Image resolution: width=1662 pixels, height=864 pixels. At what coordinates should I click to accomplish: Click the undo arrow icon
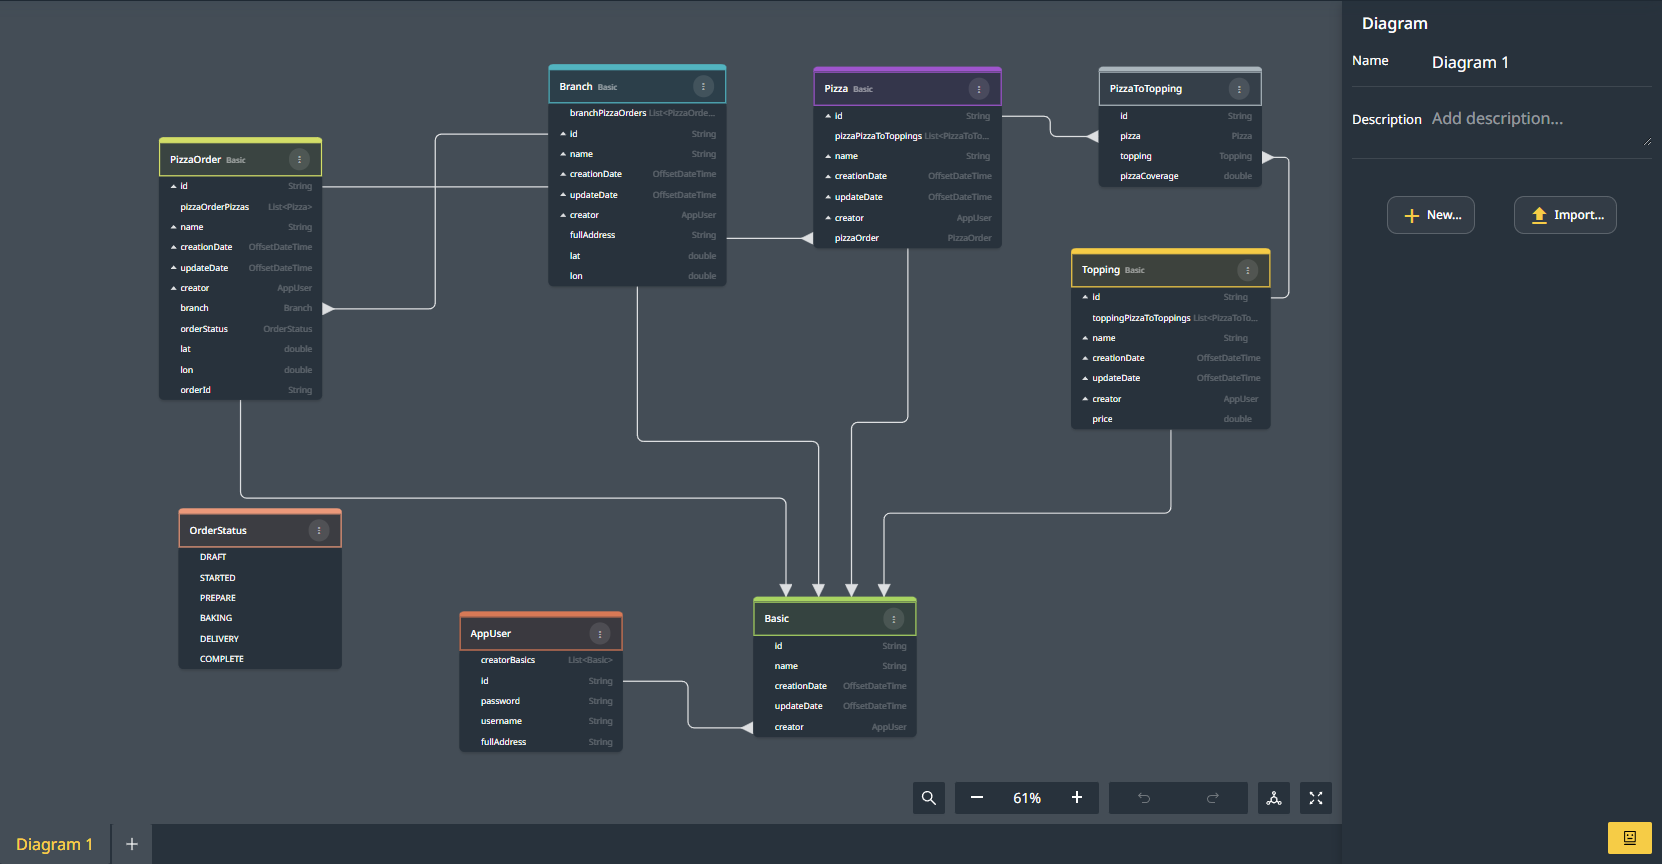pos(1144,798)
